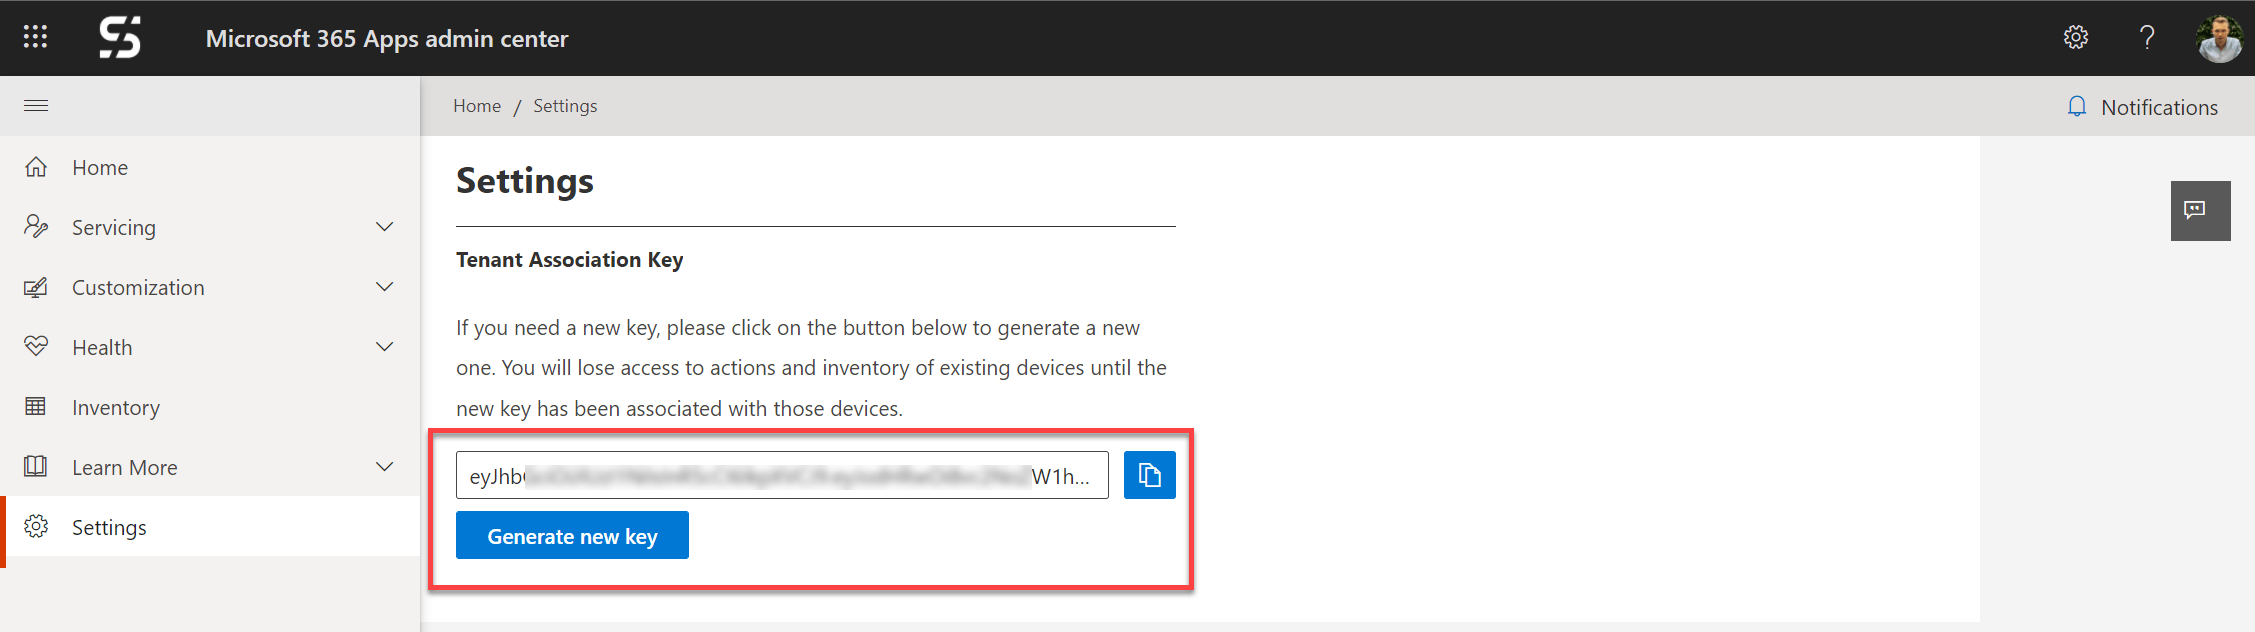Open the Notifications bell
2255x632 pixels.
tap(2078, 106)
